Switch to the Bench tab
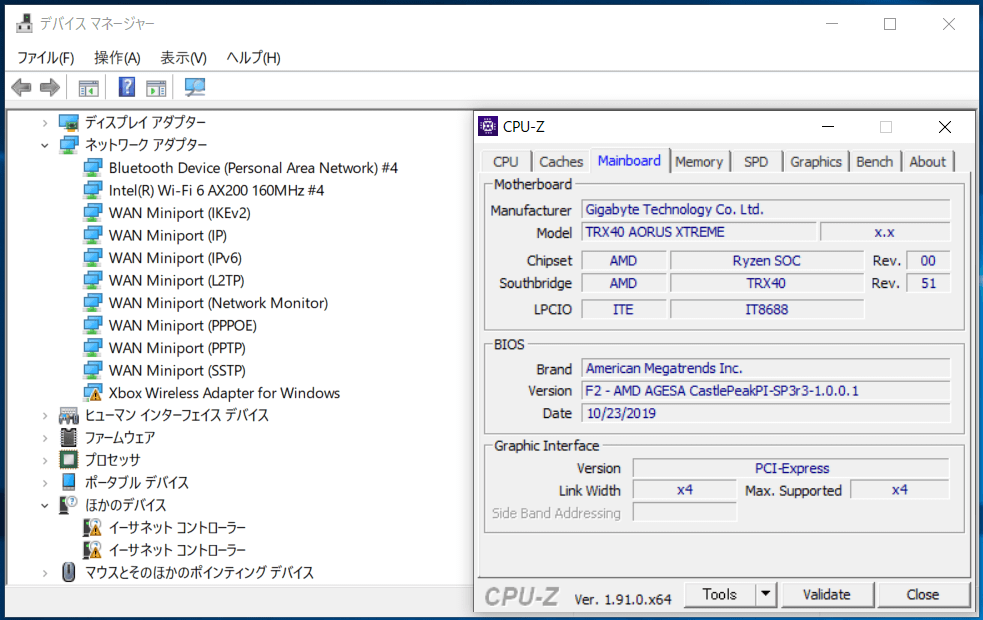Image resolution: width=983 pixels, height=620 pixels. pos(875,162)
